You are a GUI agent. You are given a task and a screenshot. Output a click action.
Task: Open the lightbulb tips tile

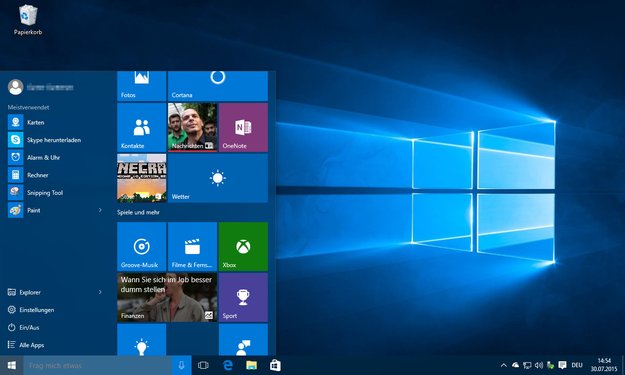[x=142, y=340]
